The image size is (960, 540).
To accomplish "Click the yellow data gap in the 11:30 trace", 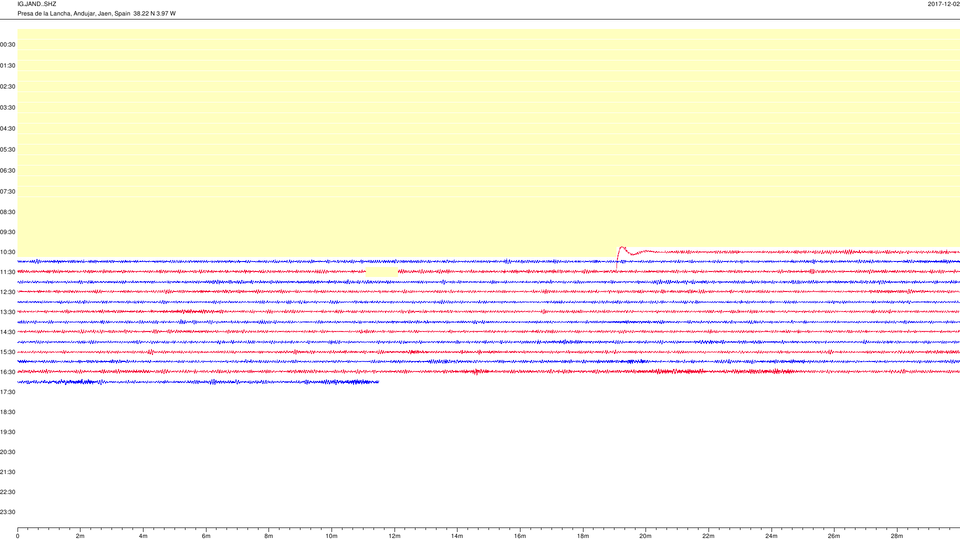I will [x=381, y=271].
